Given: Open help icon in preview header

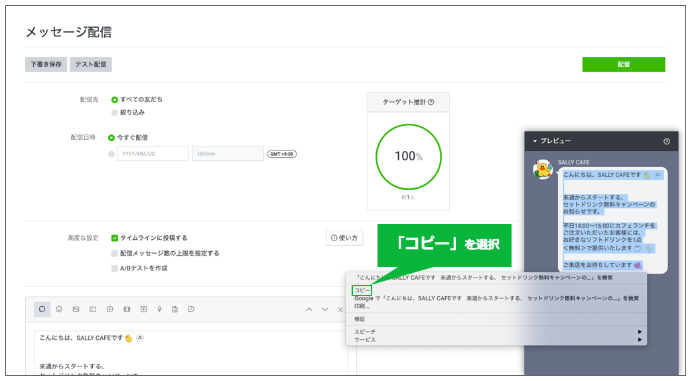Looking at the screenshot, I should [x=667, y=141].
